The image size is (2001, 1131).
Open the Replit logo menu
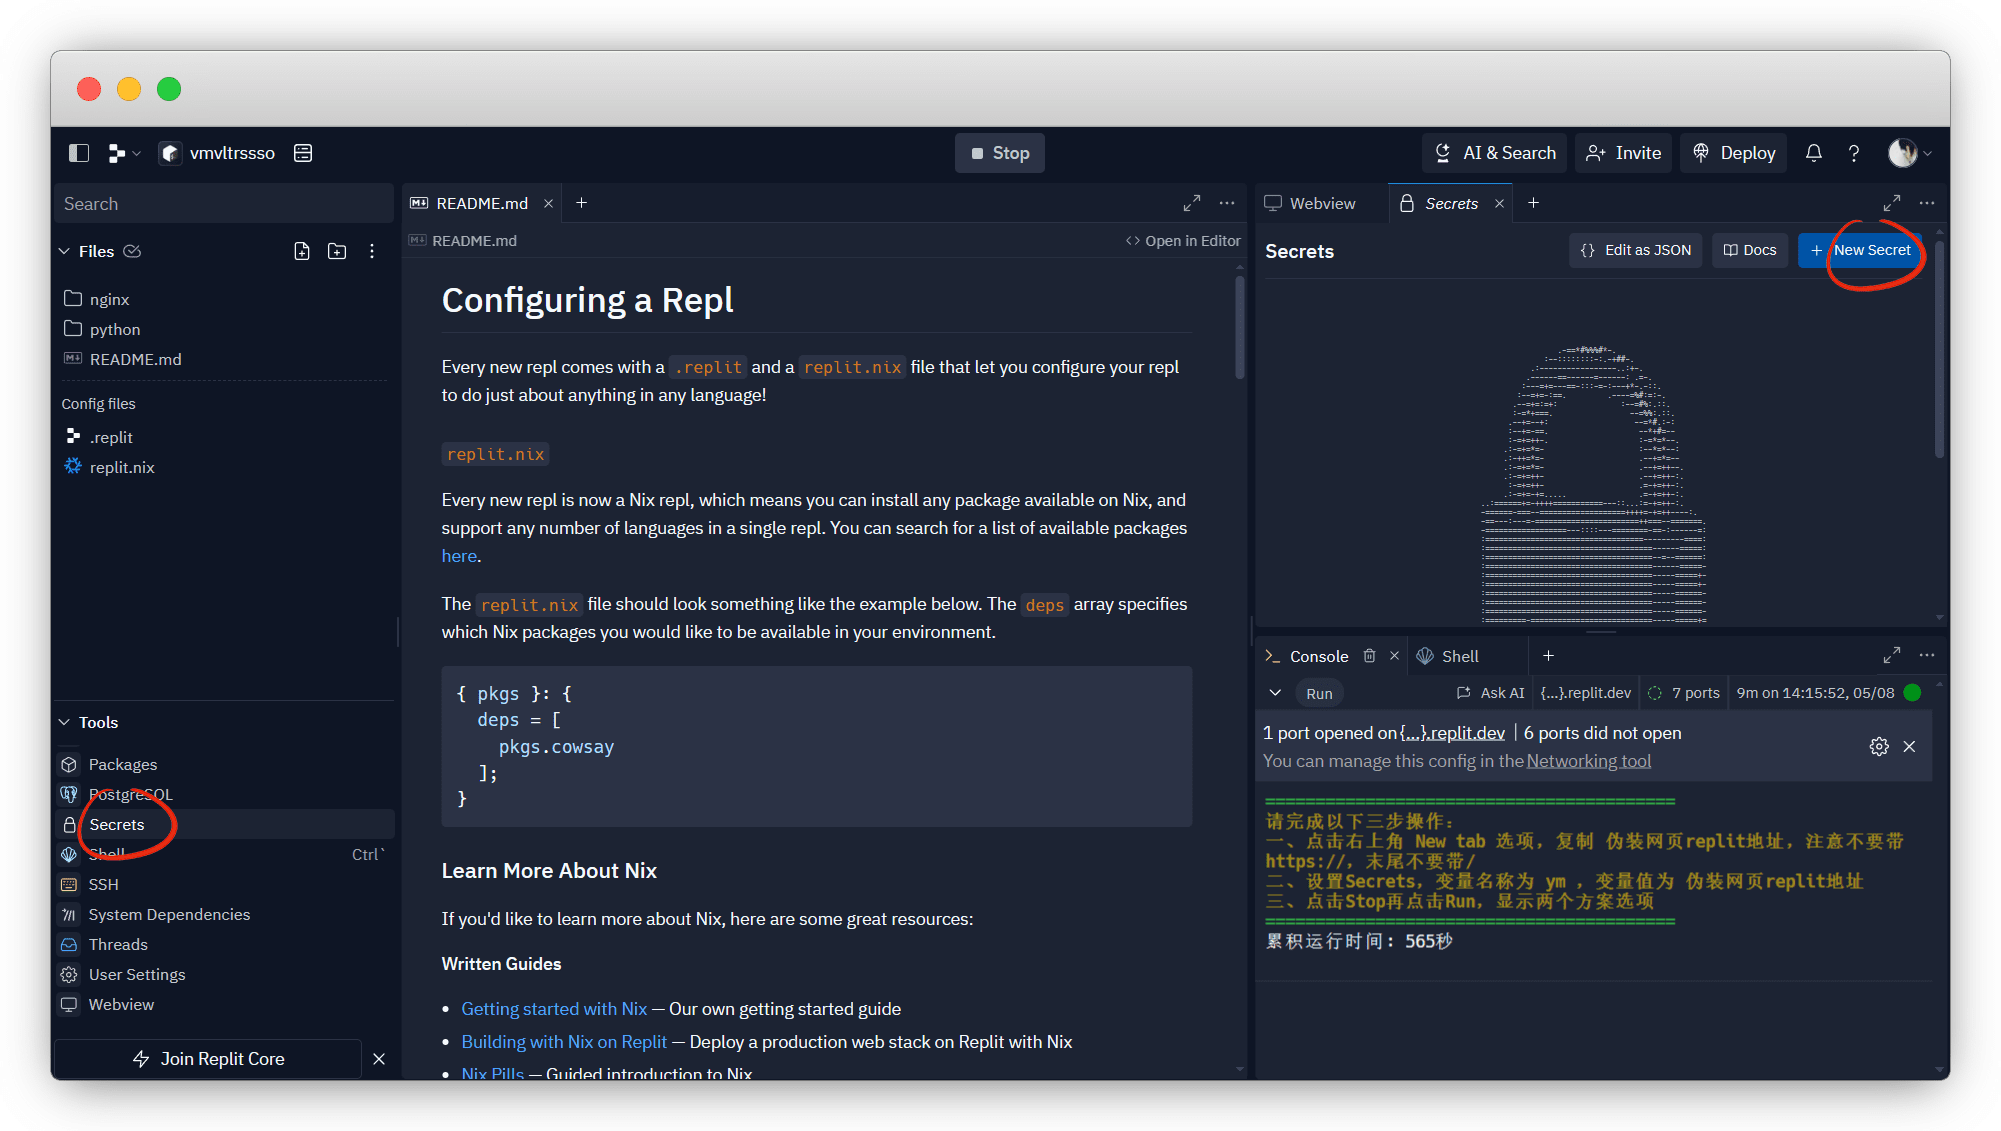click(124, 153)
